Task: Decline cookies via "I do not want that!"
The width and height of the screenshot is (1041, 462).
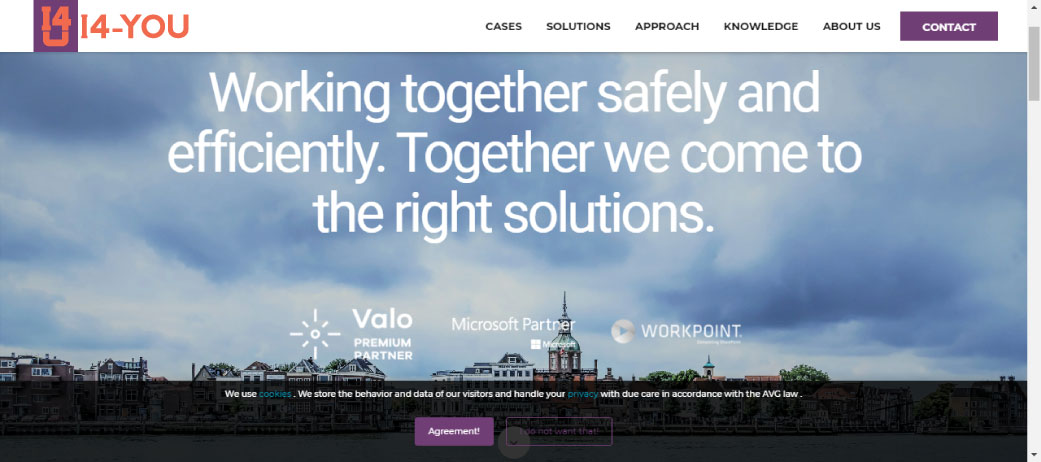Action: tap(559, 431)
